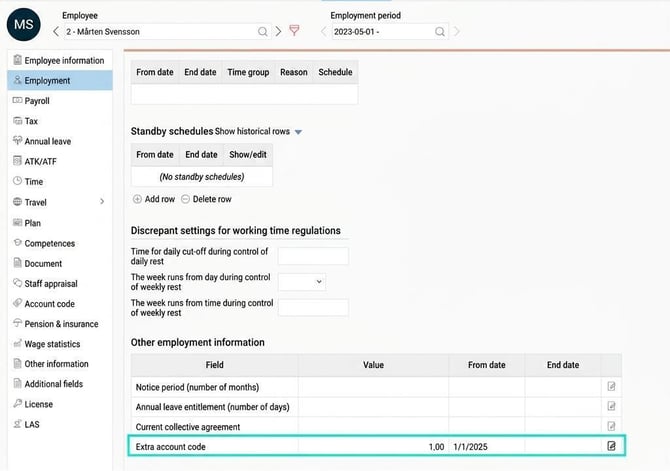Screen dimensions: 670x471
Task: Open the employee filter funnel icon
Action: pyautogui.click(x=294, y=30)
